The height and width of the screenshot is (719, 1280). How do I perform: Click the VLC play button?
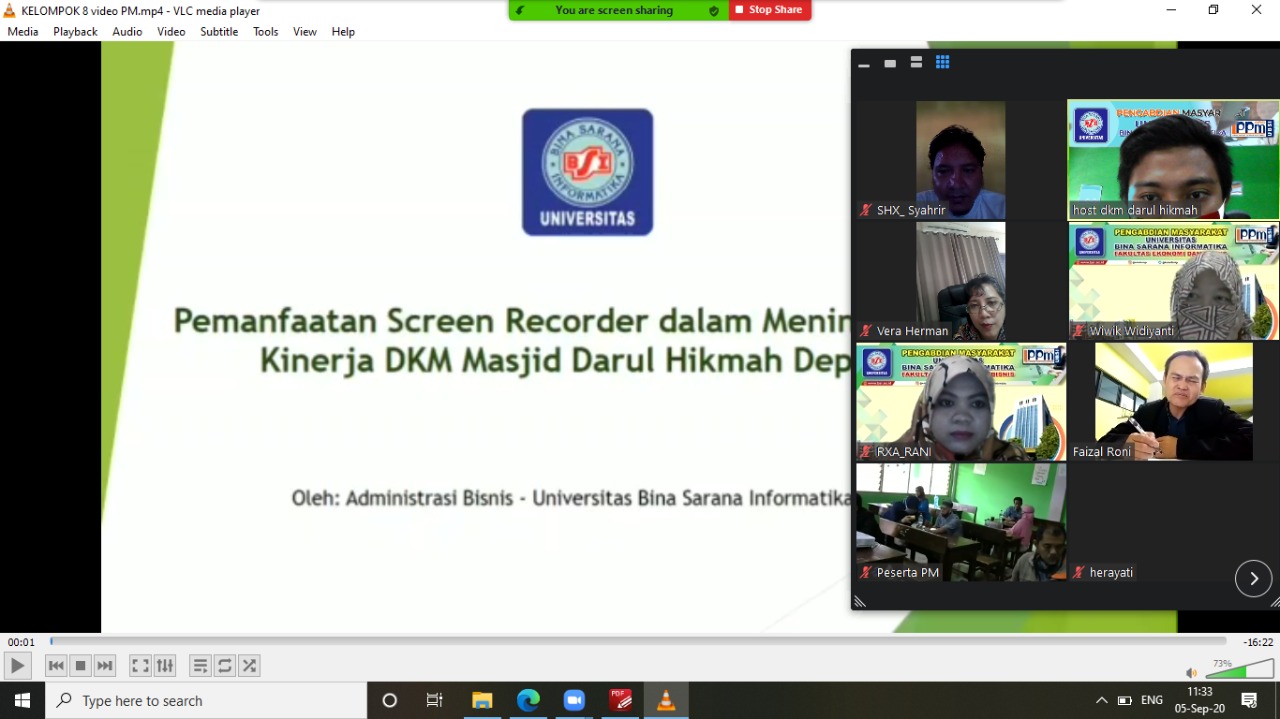[17, 666]
